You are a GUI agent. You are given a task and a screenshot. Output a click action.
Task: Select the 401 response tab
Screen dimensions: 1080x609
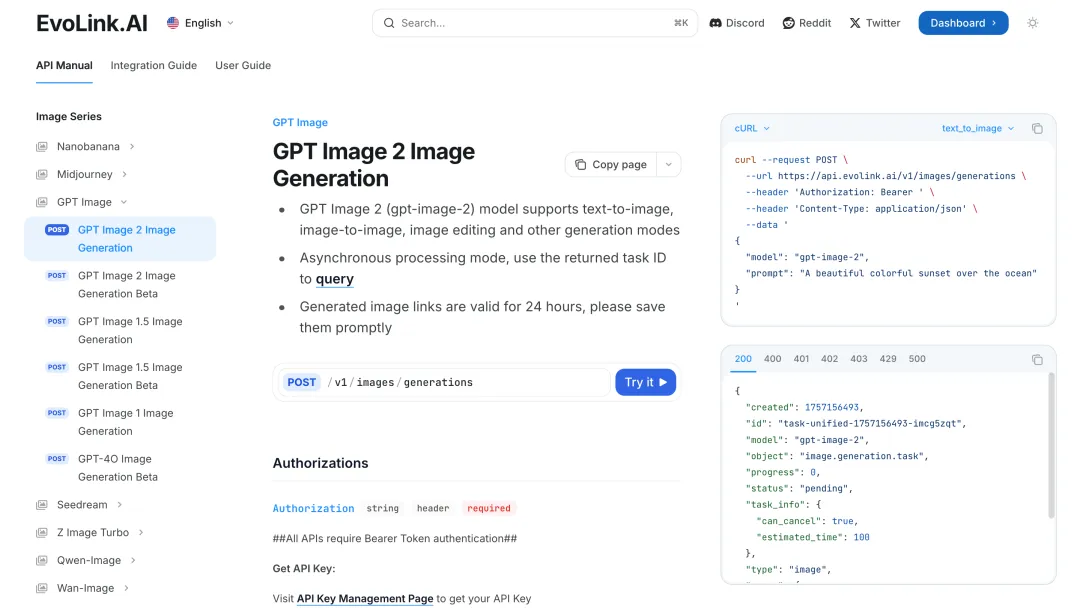(x=801, y=359)
